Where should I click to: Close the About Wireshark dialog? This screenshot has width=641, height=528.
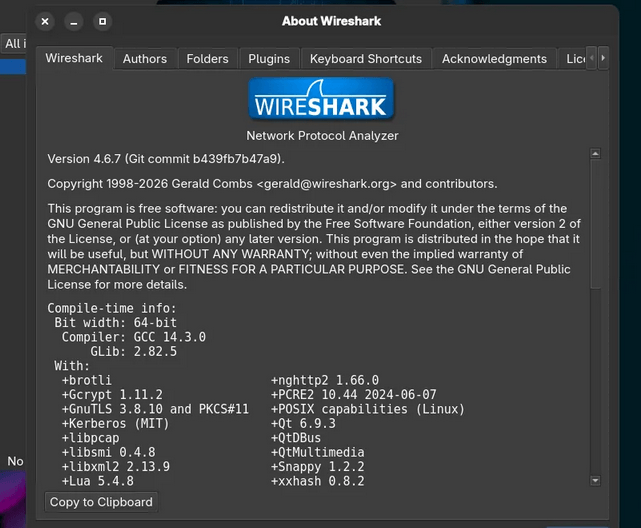click(x=45, y=21)
